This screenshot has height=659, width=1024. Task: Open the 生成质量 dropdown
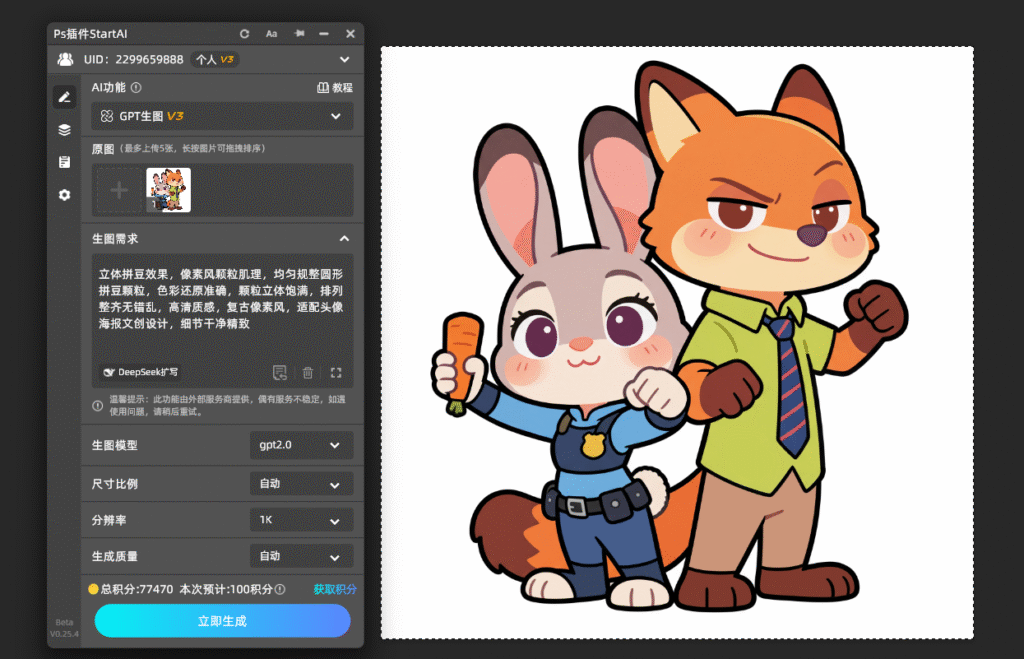[x=301, y=556]
